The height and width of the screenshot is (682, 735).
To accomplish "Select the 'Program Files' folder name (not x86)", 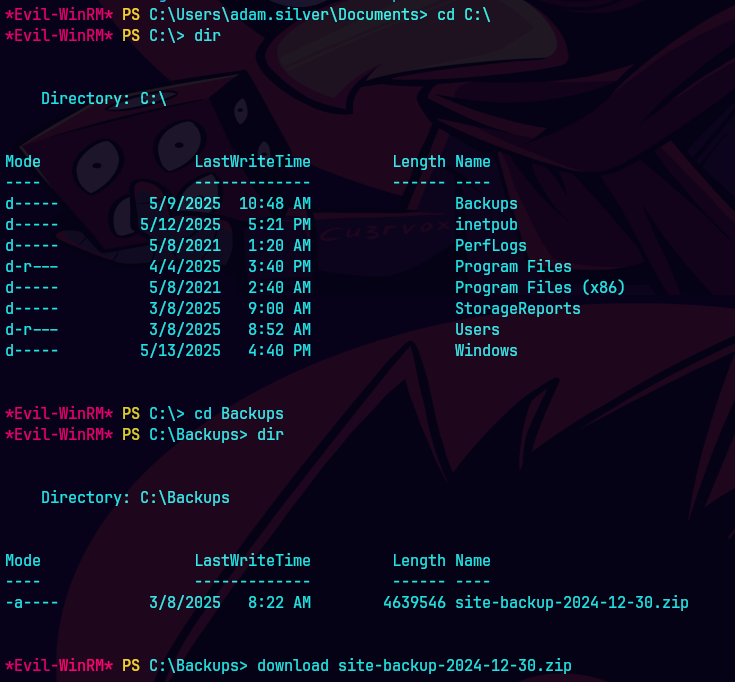I will coord(513,267).
